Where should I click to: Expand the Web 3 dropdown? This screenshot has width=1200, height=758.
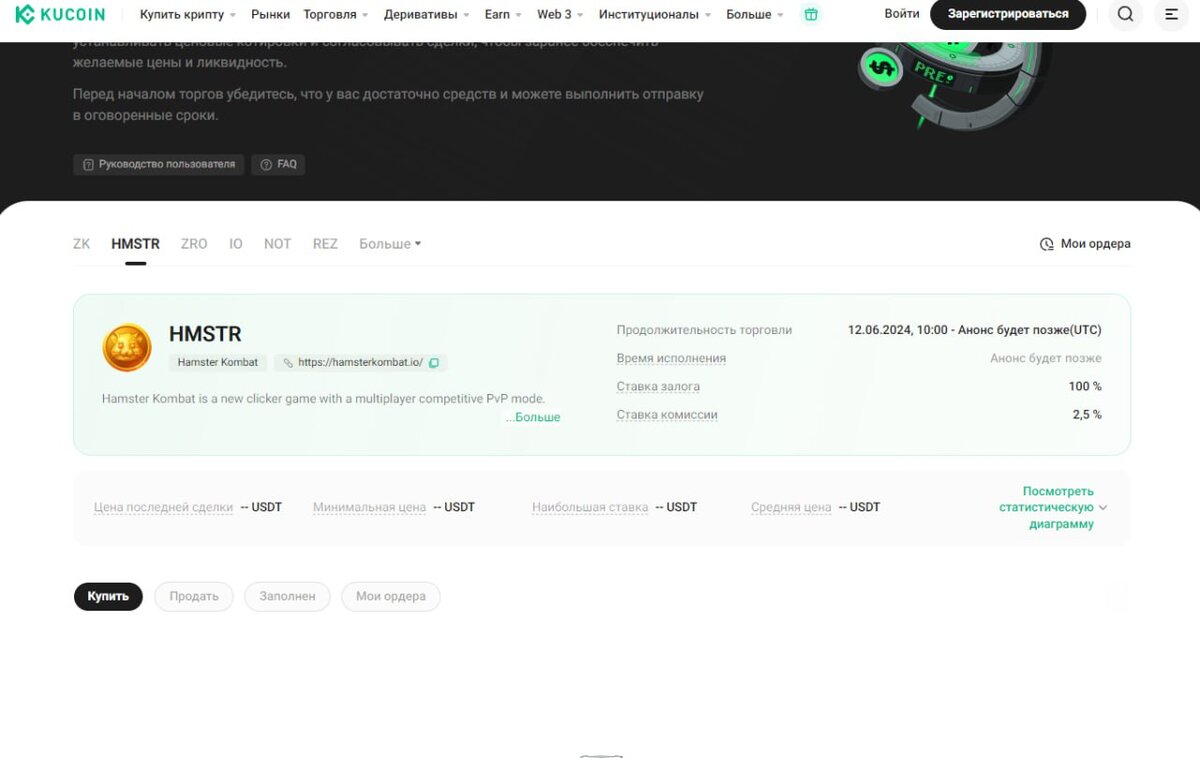click(560, 15)
